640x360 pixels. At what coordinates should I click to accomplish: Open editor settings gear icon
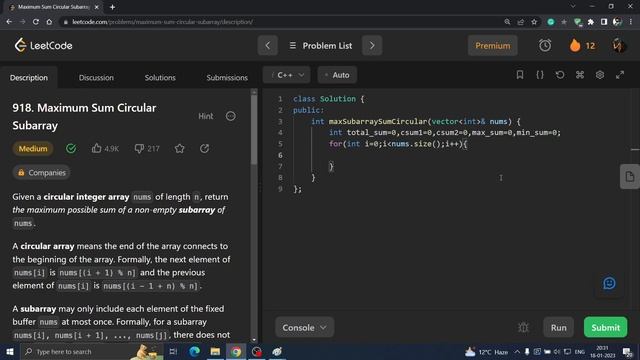(600, 75)
